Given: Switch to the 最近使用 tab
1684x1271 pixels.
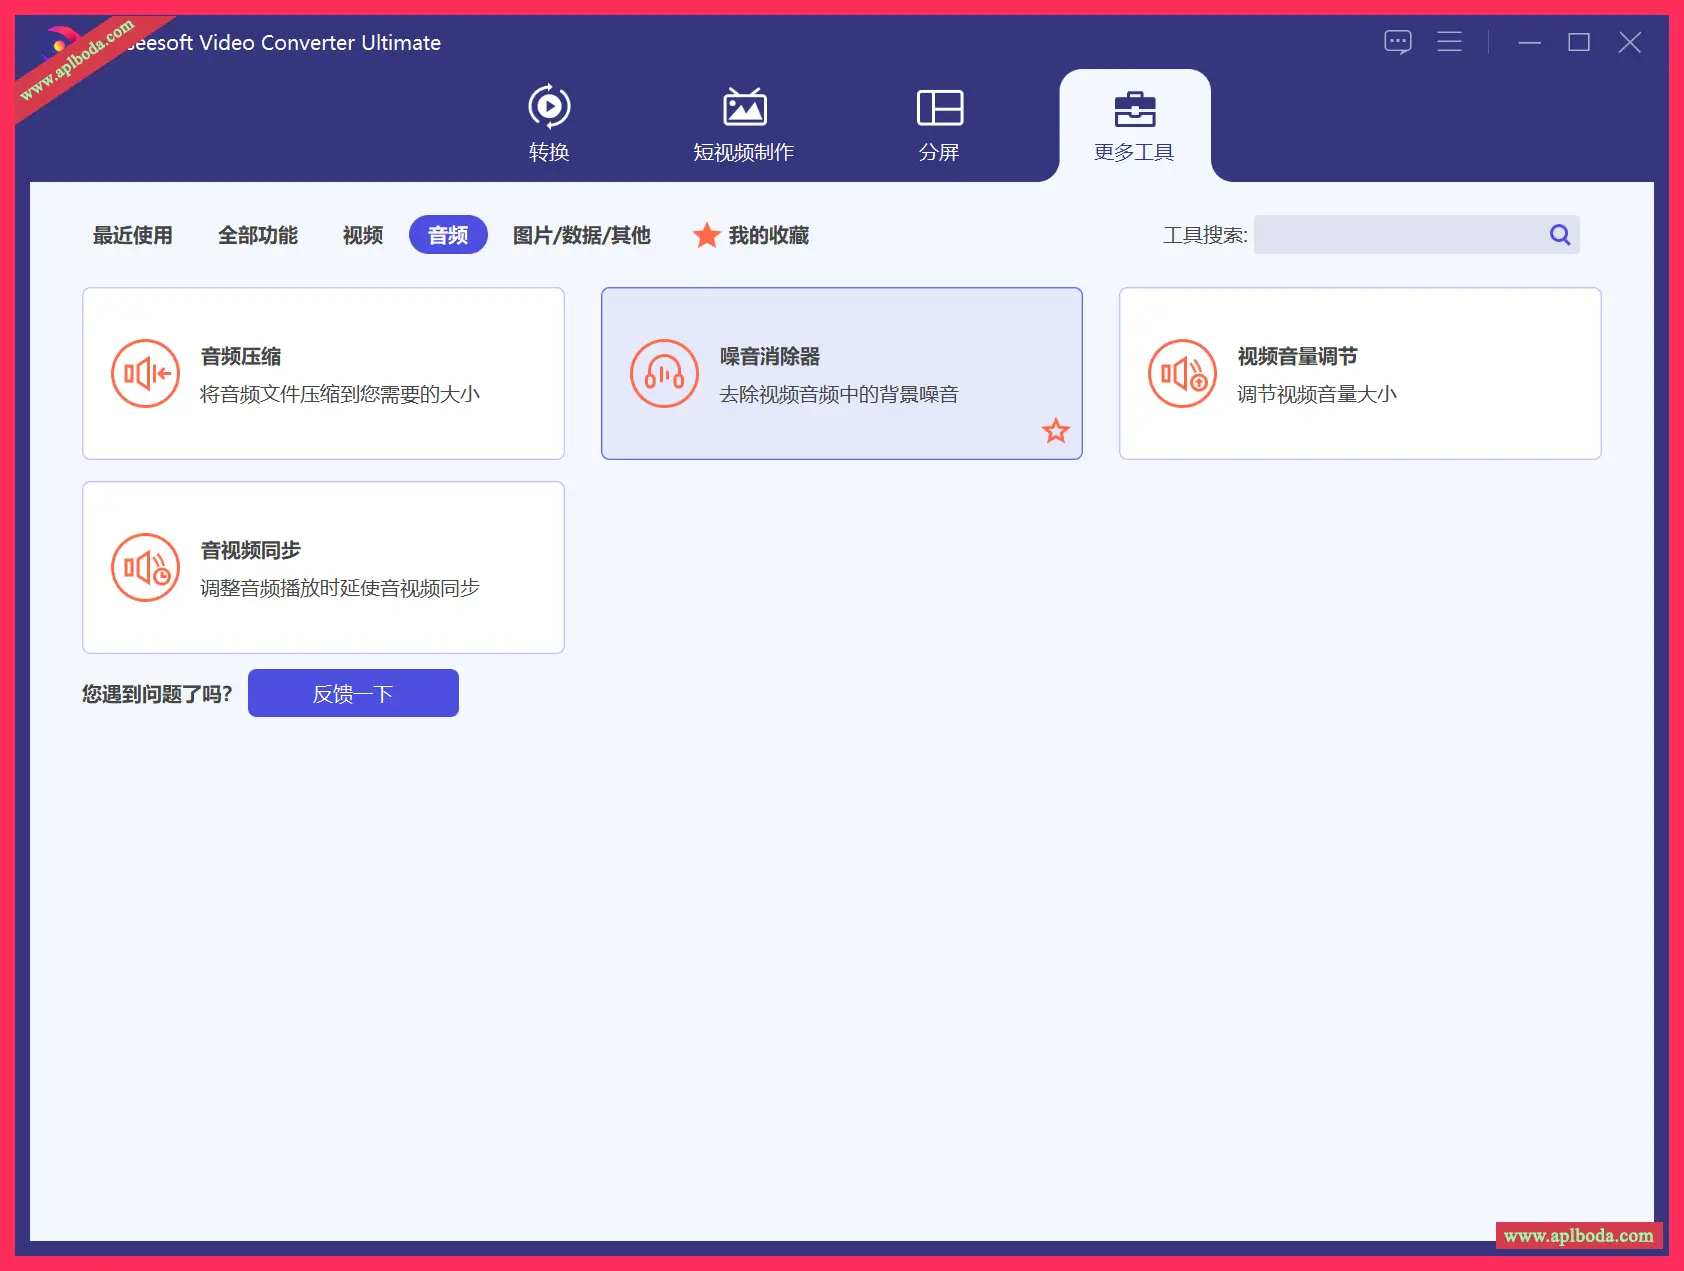Looking at the screenshot, I should coord(133,235).
